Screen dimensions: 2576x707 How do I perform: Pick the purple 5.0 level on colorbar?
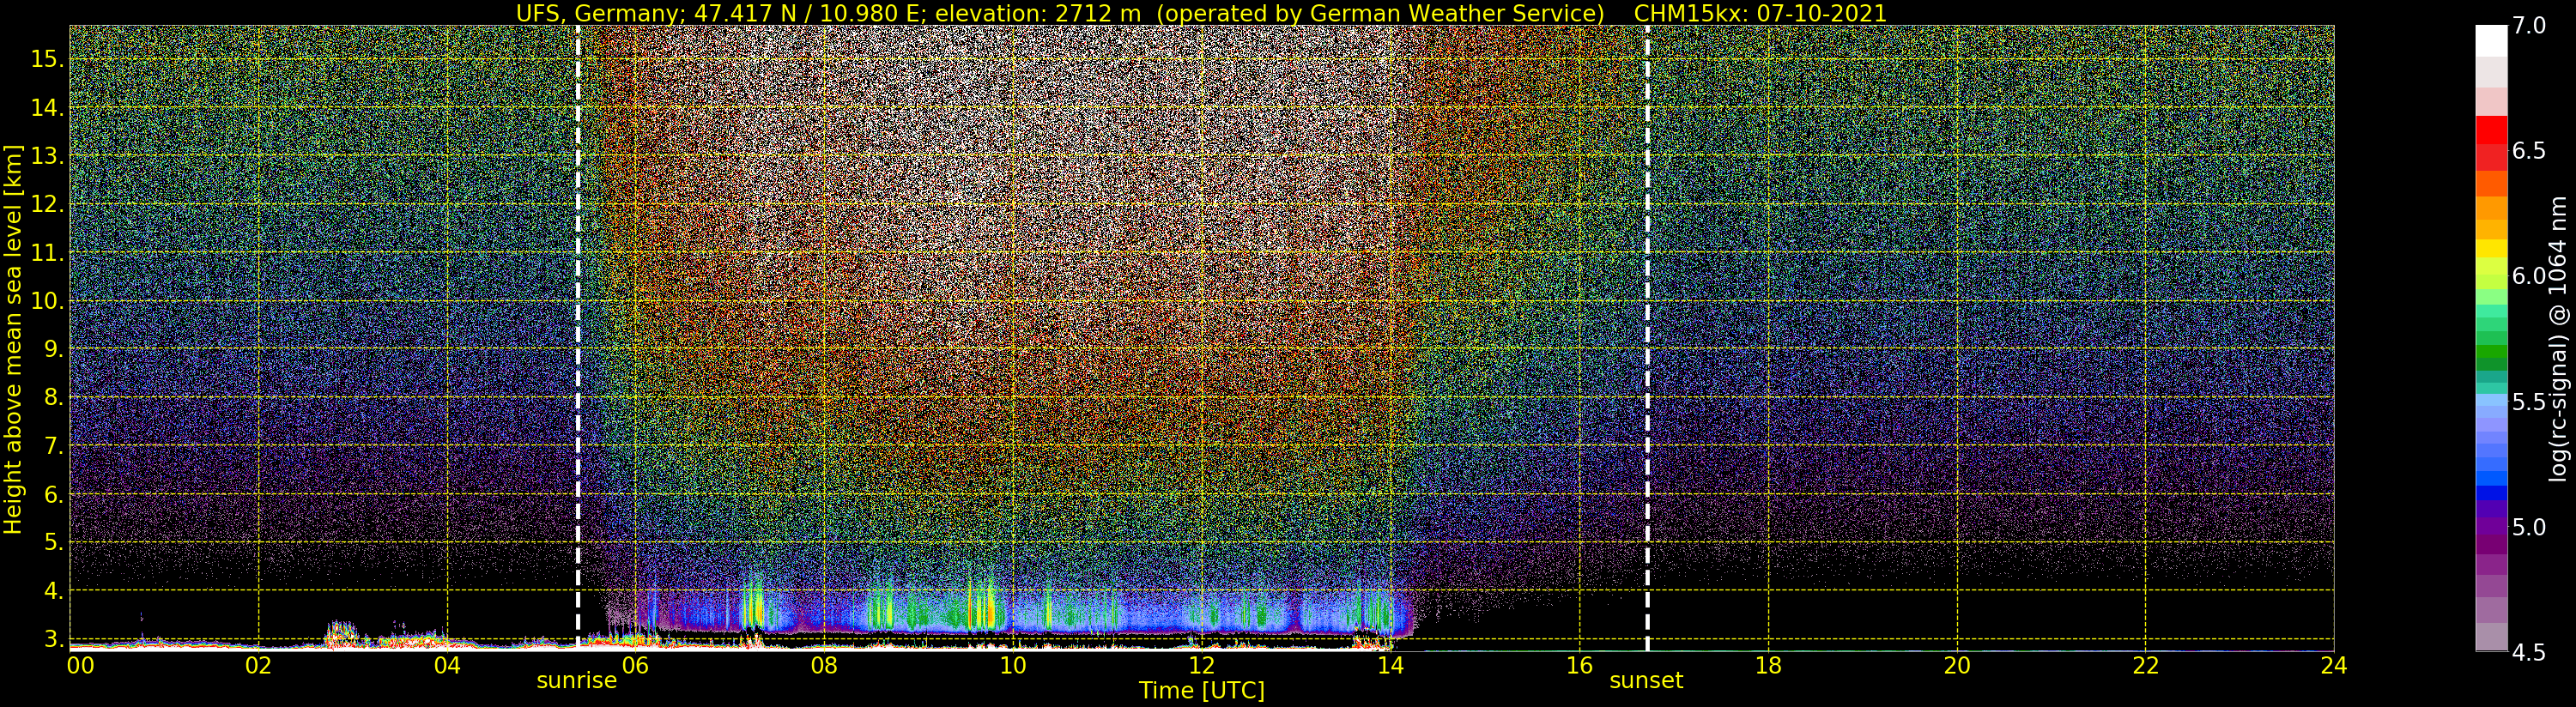pos(2491,527)
